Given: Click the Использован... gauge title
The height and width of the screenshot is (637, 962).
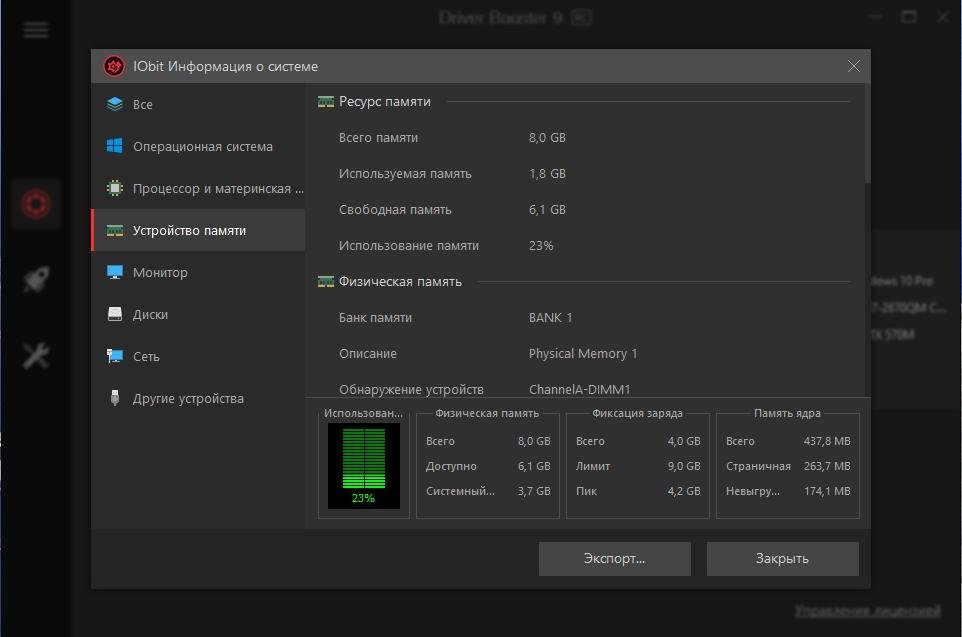Looking at the screenshot, I should [x=363, y=414].
